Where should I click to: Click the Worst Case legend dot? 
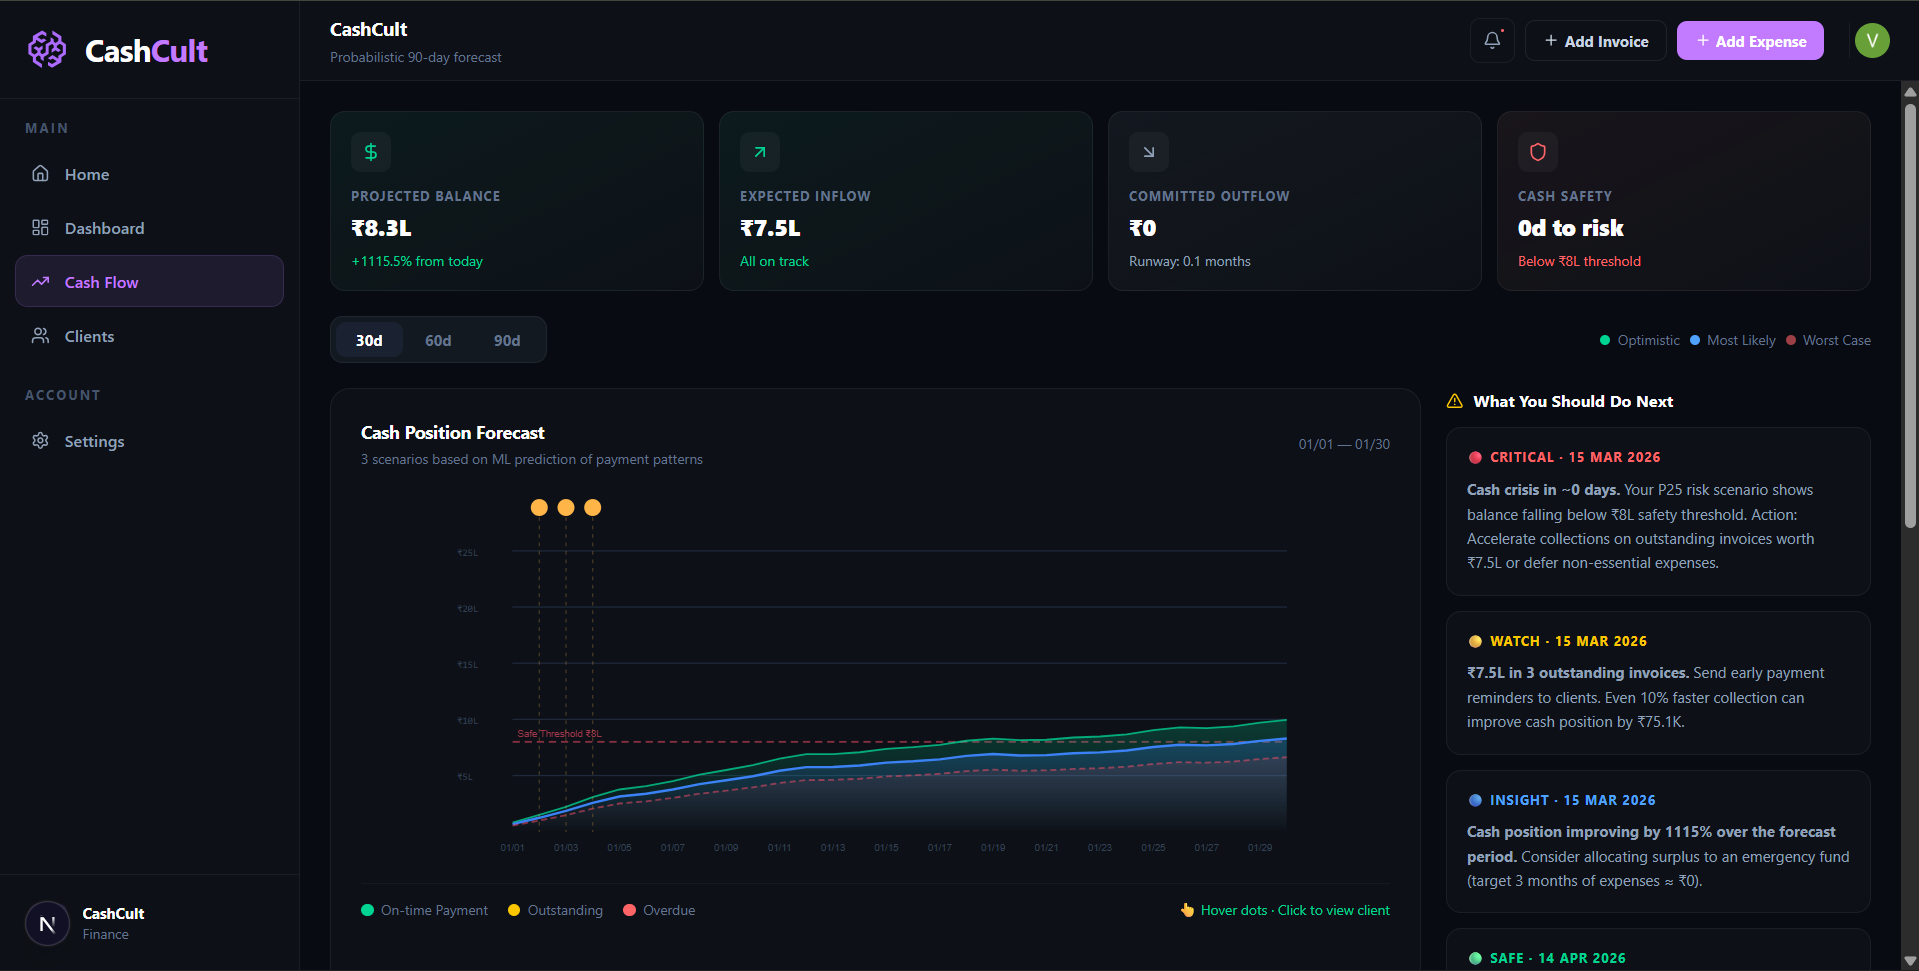click(x=1791, y=340)
